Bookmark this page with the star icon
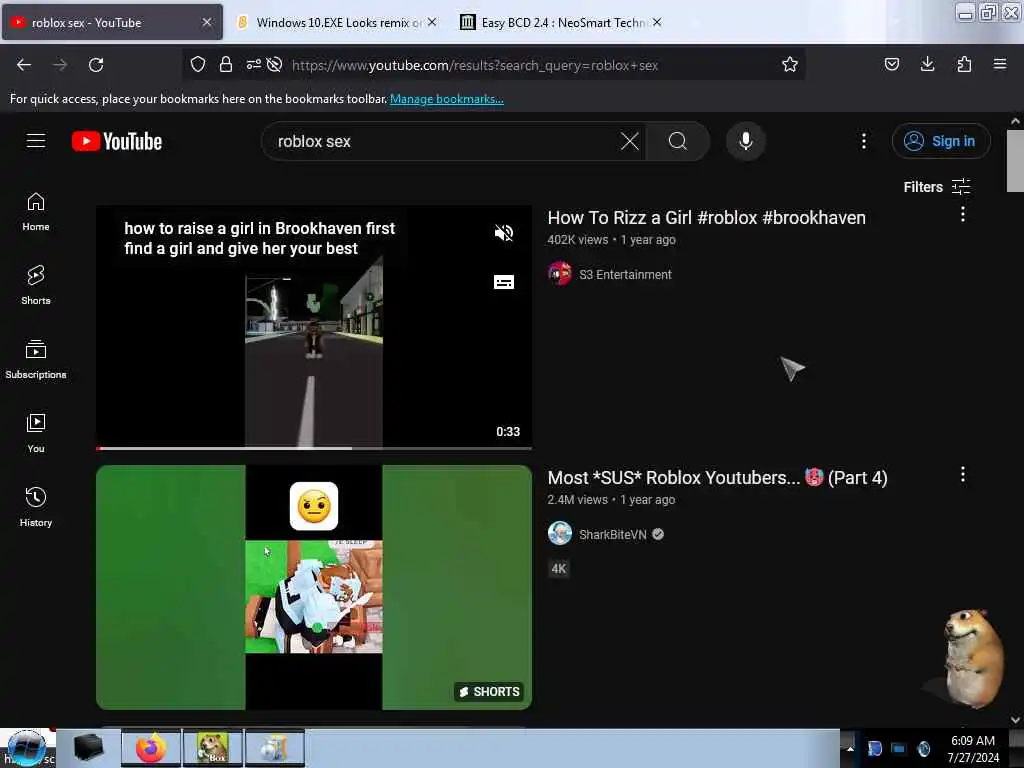Screen dimensions: 1024x768 tap(790, 64)
